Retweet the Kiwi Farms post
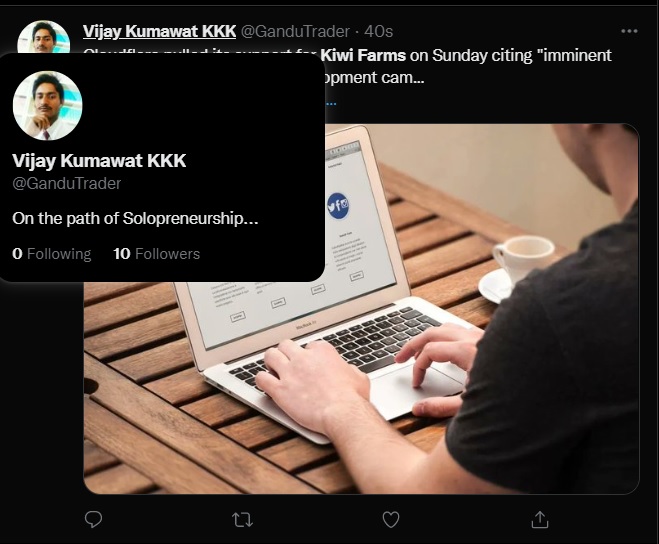Image resolution: width=659 pixels, height=544 pixels. 243,520
